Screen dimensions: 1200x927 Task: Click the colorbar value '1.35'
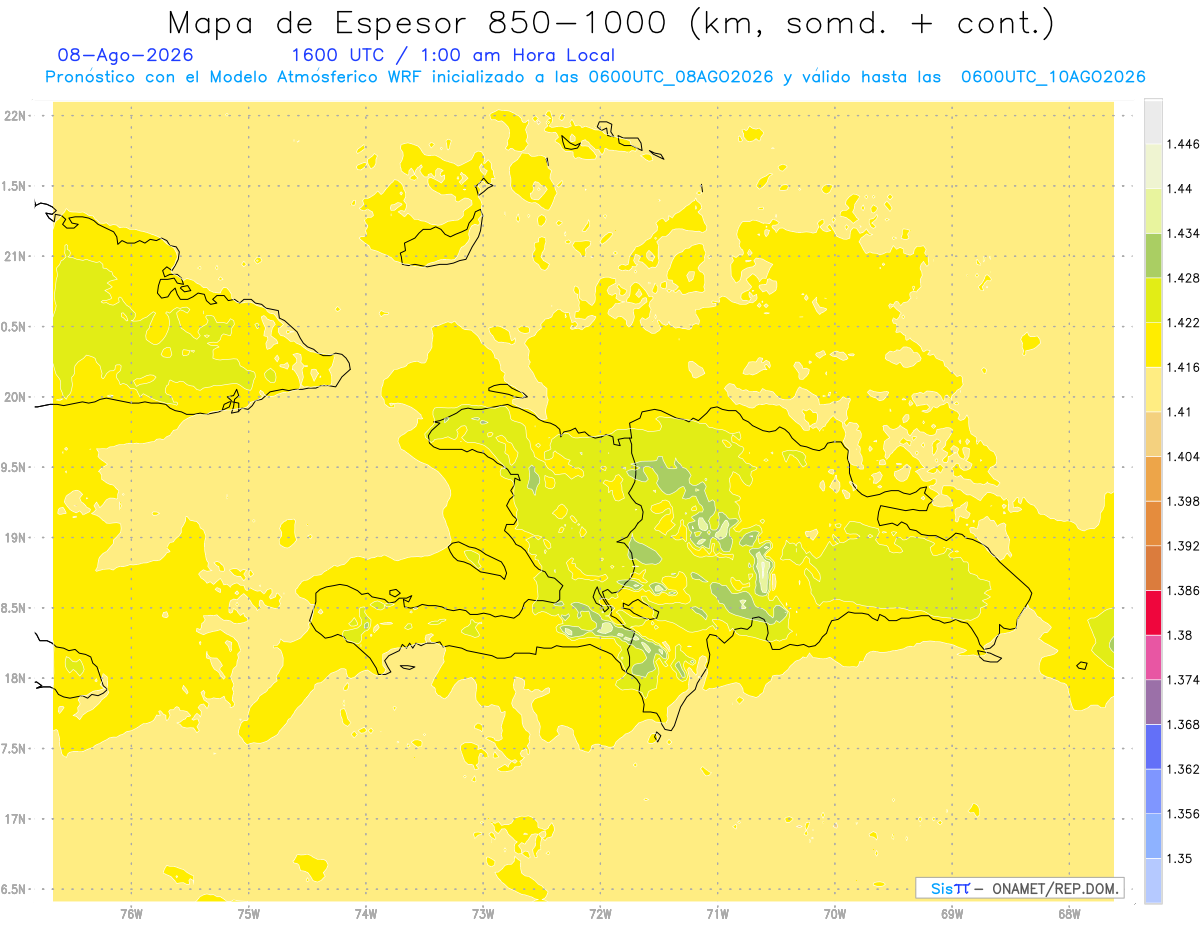tap(1180, 858)
